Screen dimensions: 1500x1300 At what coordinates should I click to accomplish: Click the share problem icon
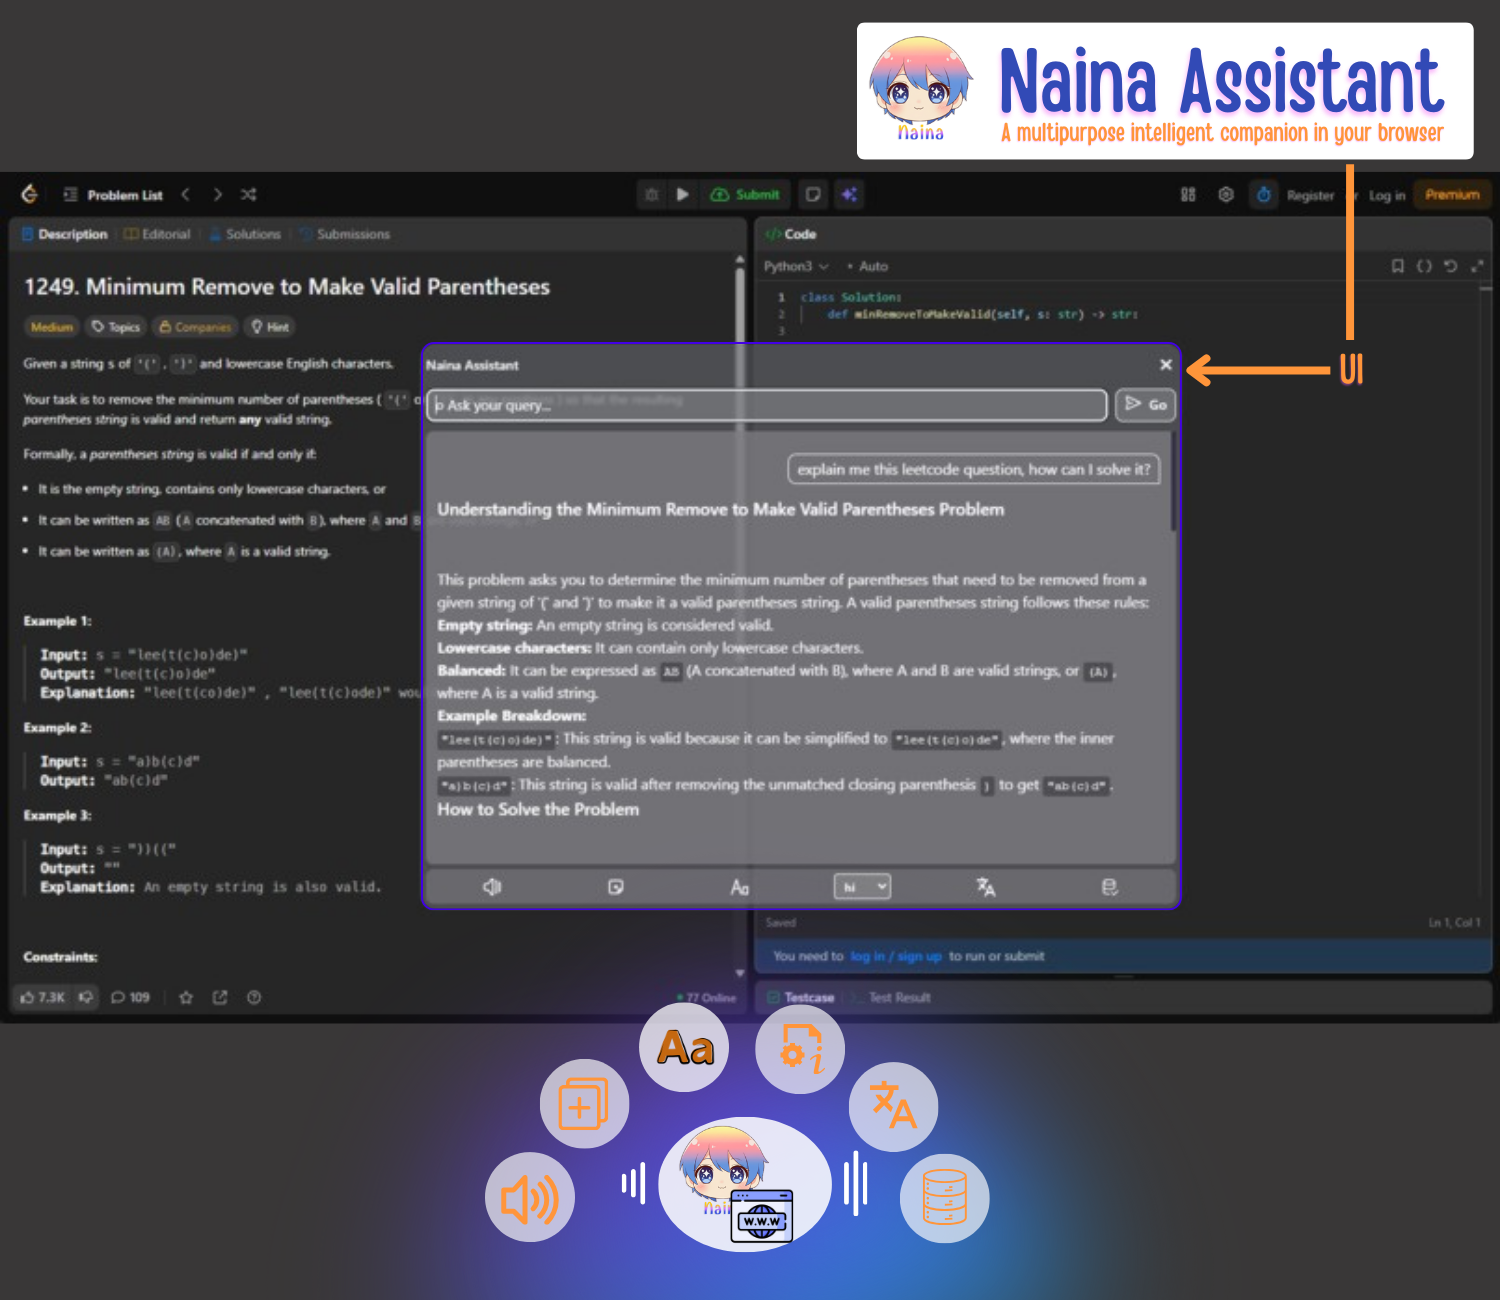point(220,997)
